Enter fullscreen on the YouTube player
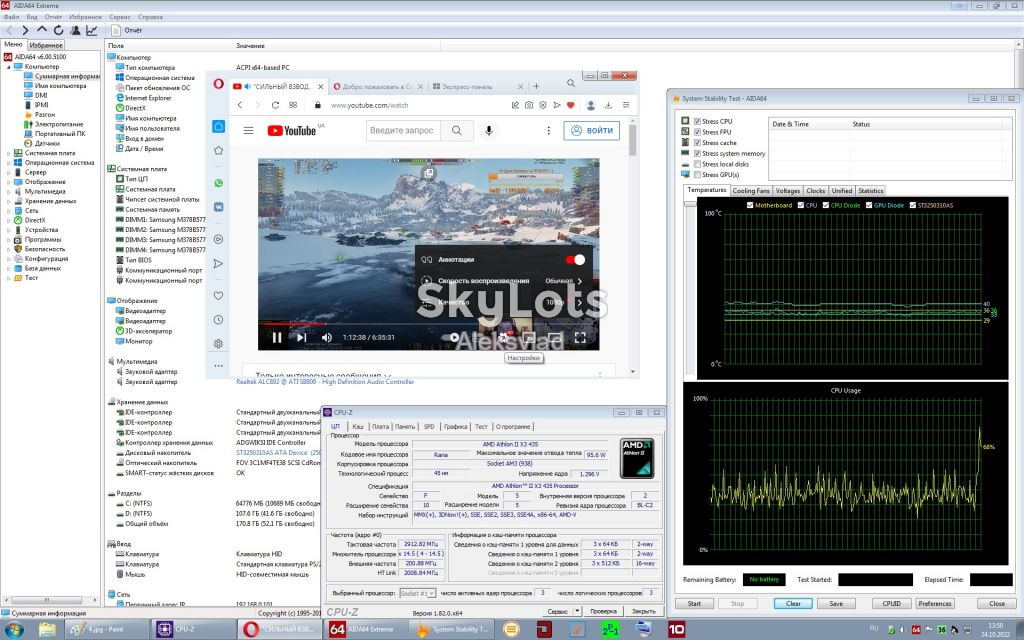1024x640 pixels. click(x=580, y=338)
